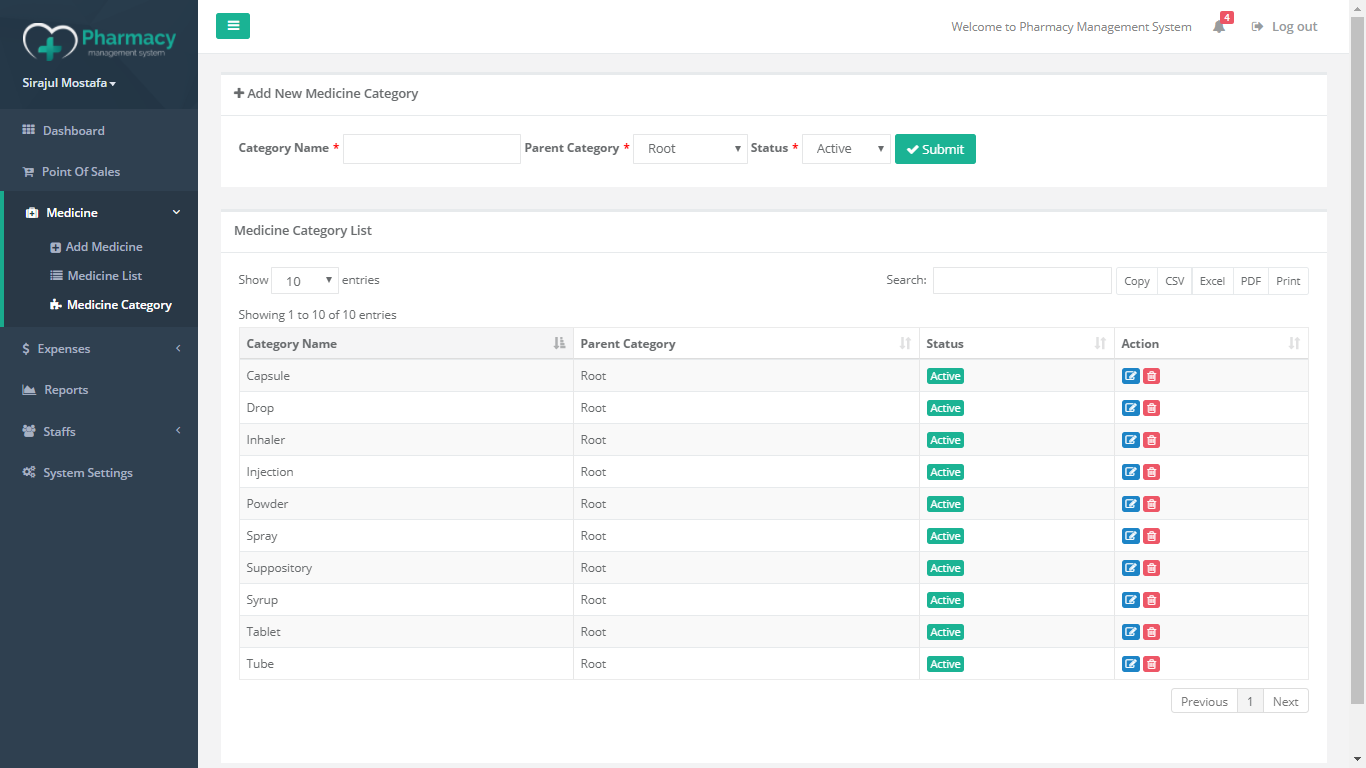Open the Reports page
This screenshot has width=1366, height=768.
click(x=65, y=390)
